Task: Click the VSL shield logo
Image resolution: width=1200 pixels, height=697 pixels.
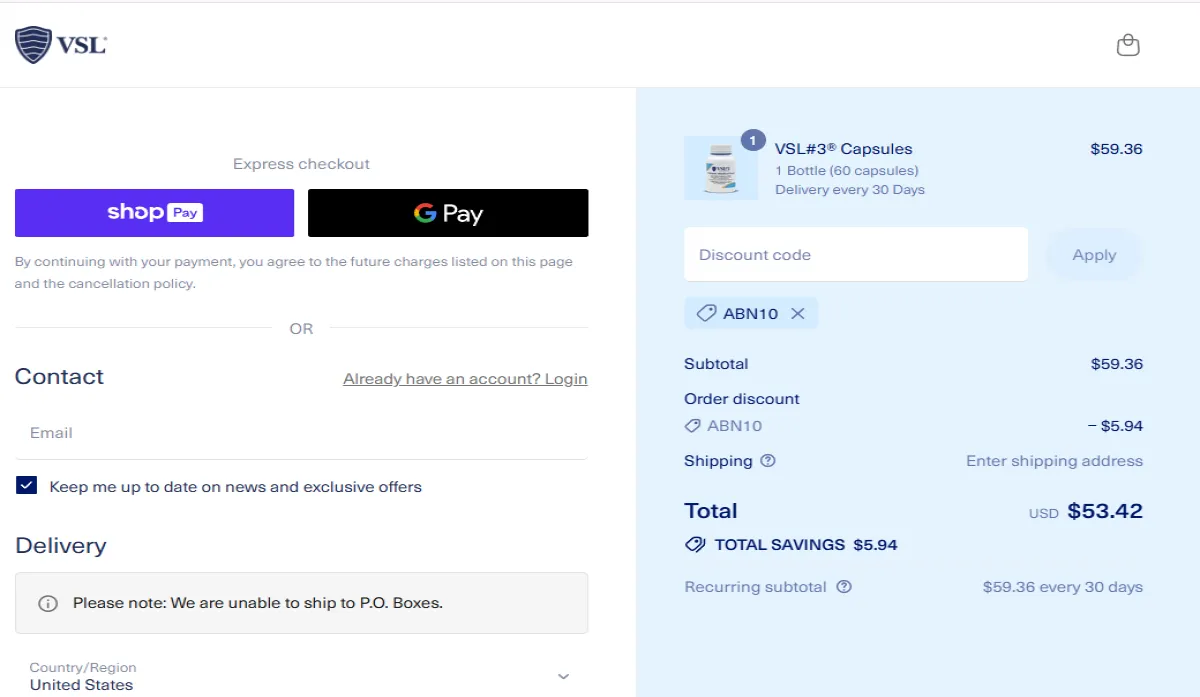Action: coord(61,45)
